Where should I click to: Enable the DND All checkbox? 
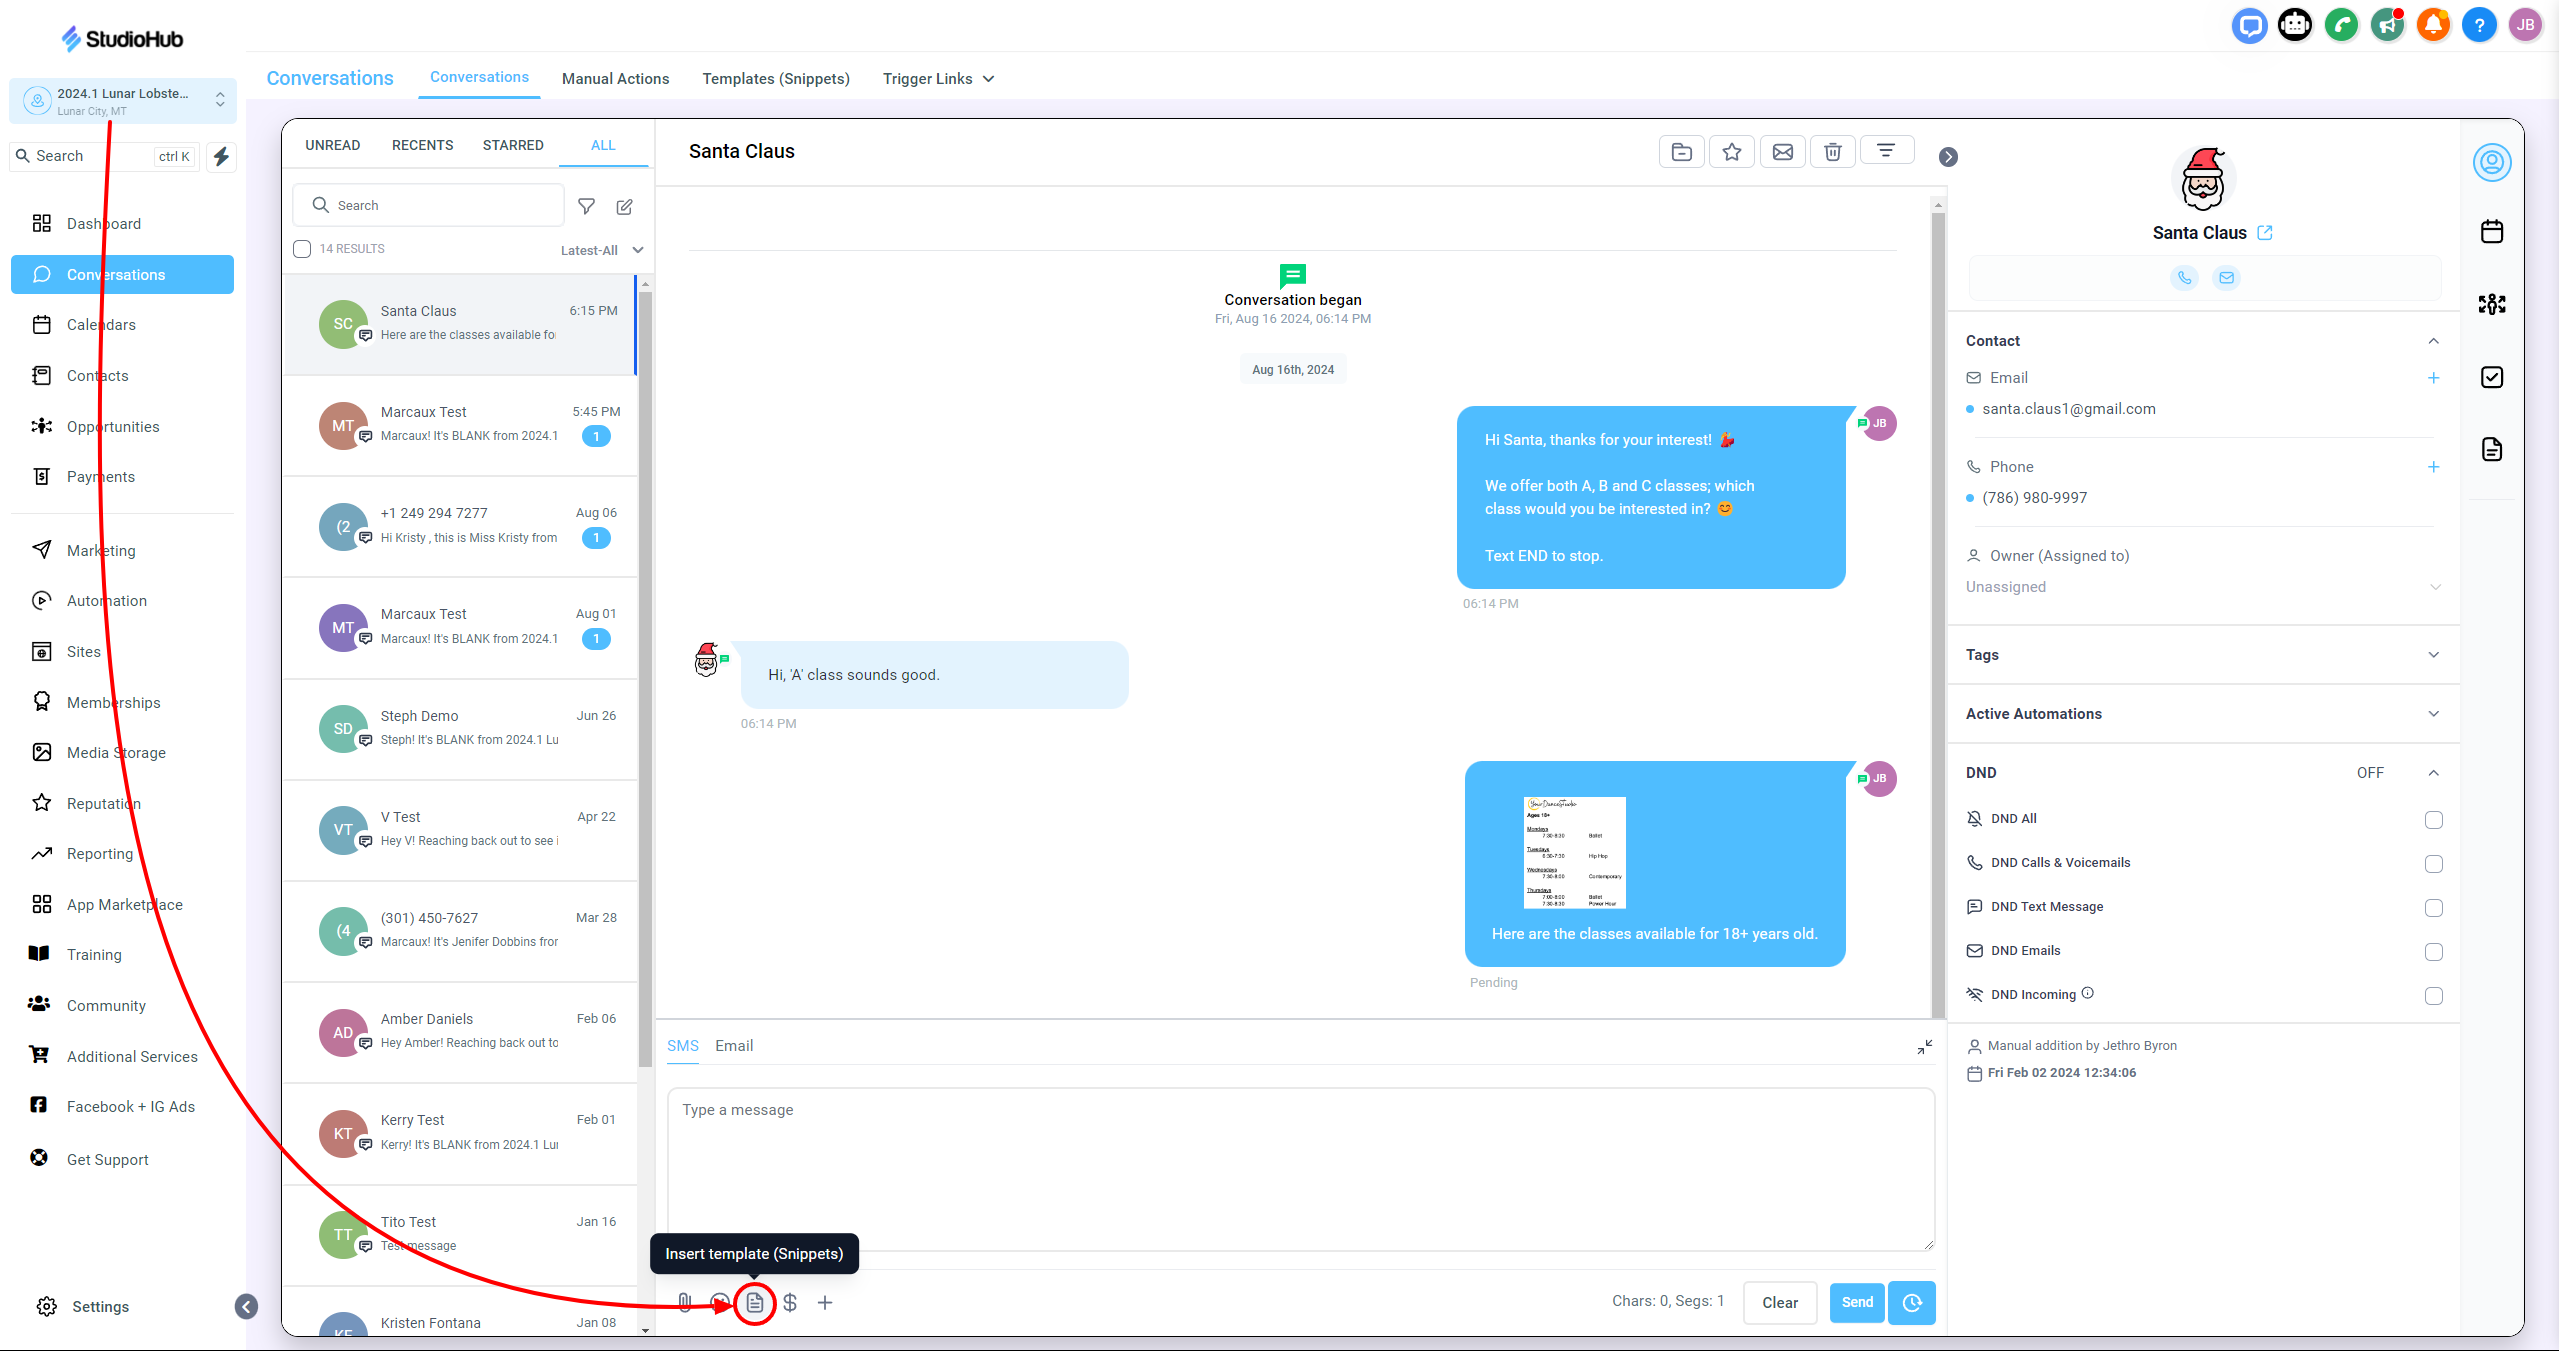[2433, 820]
